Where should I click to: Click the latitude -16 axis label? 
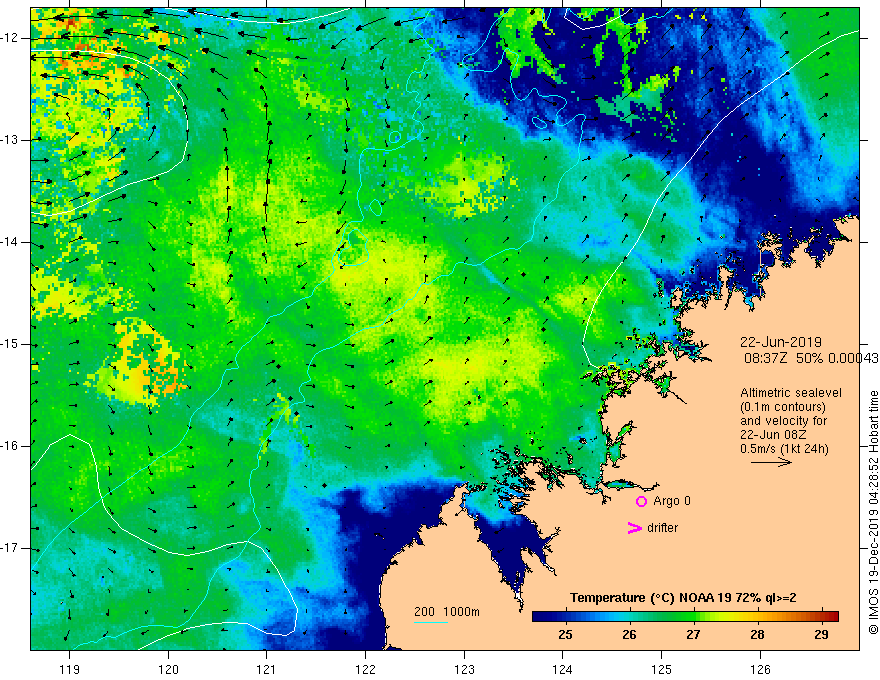coord(10,446)
